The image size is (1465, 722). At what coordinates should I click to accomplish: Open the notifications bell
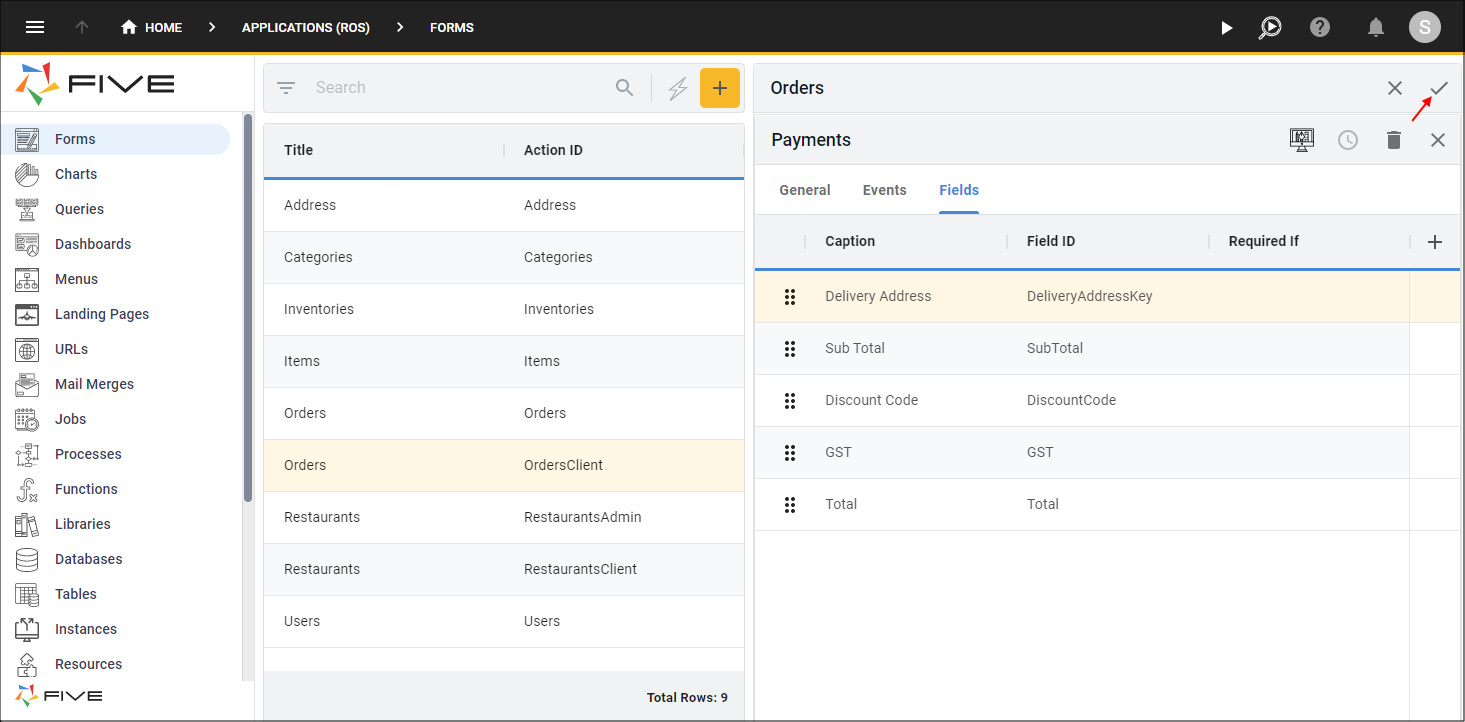click(x=1376, y=27)
